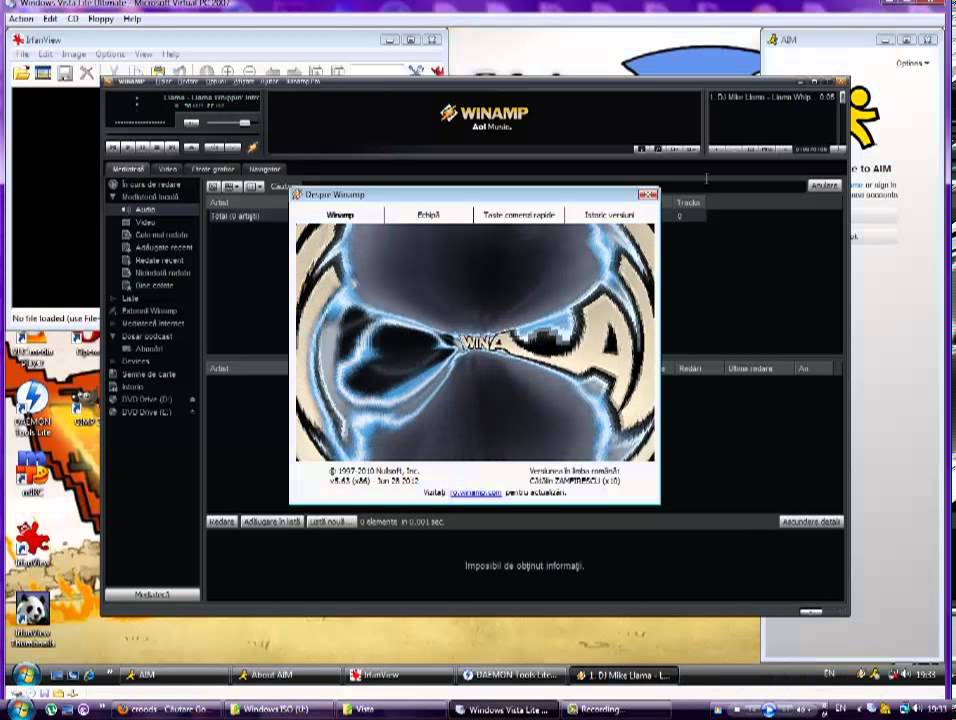Click the delete X icon in IrfanView
This screenshot has height=720, width=956.
(87, 73)
